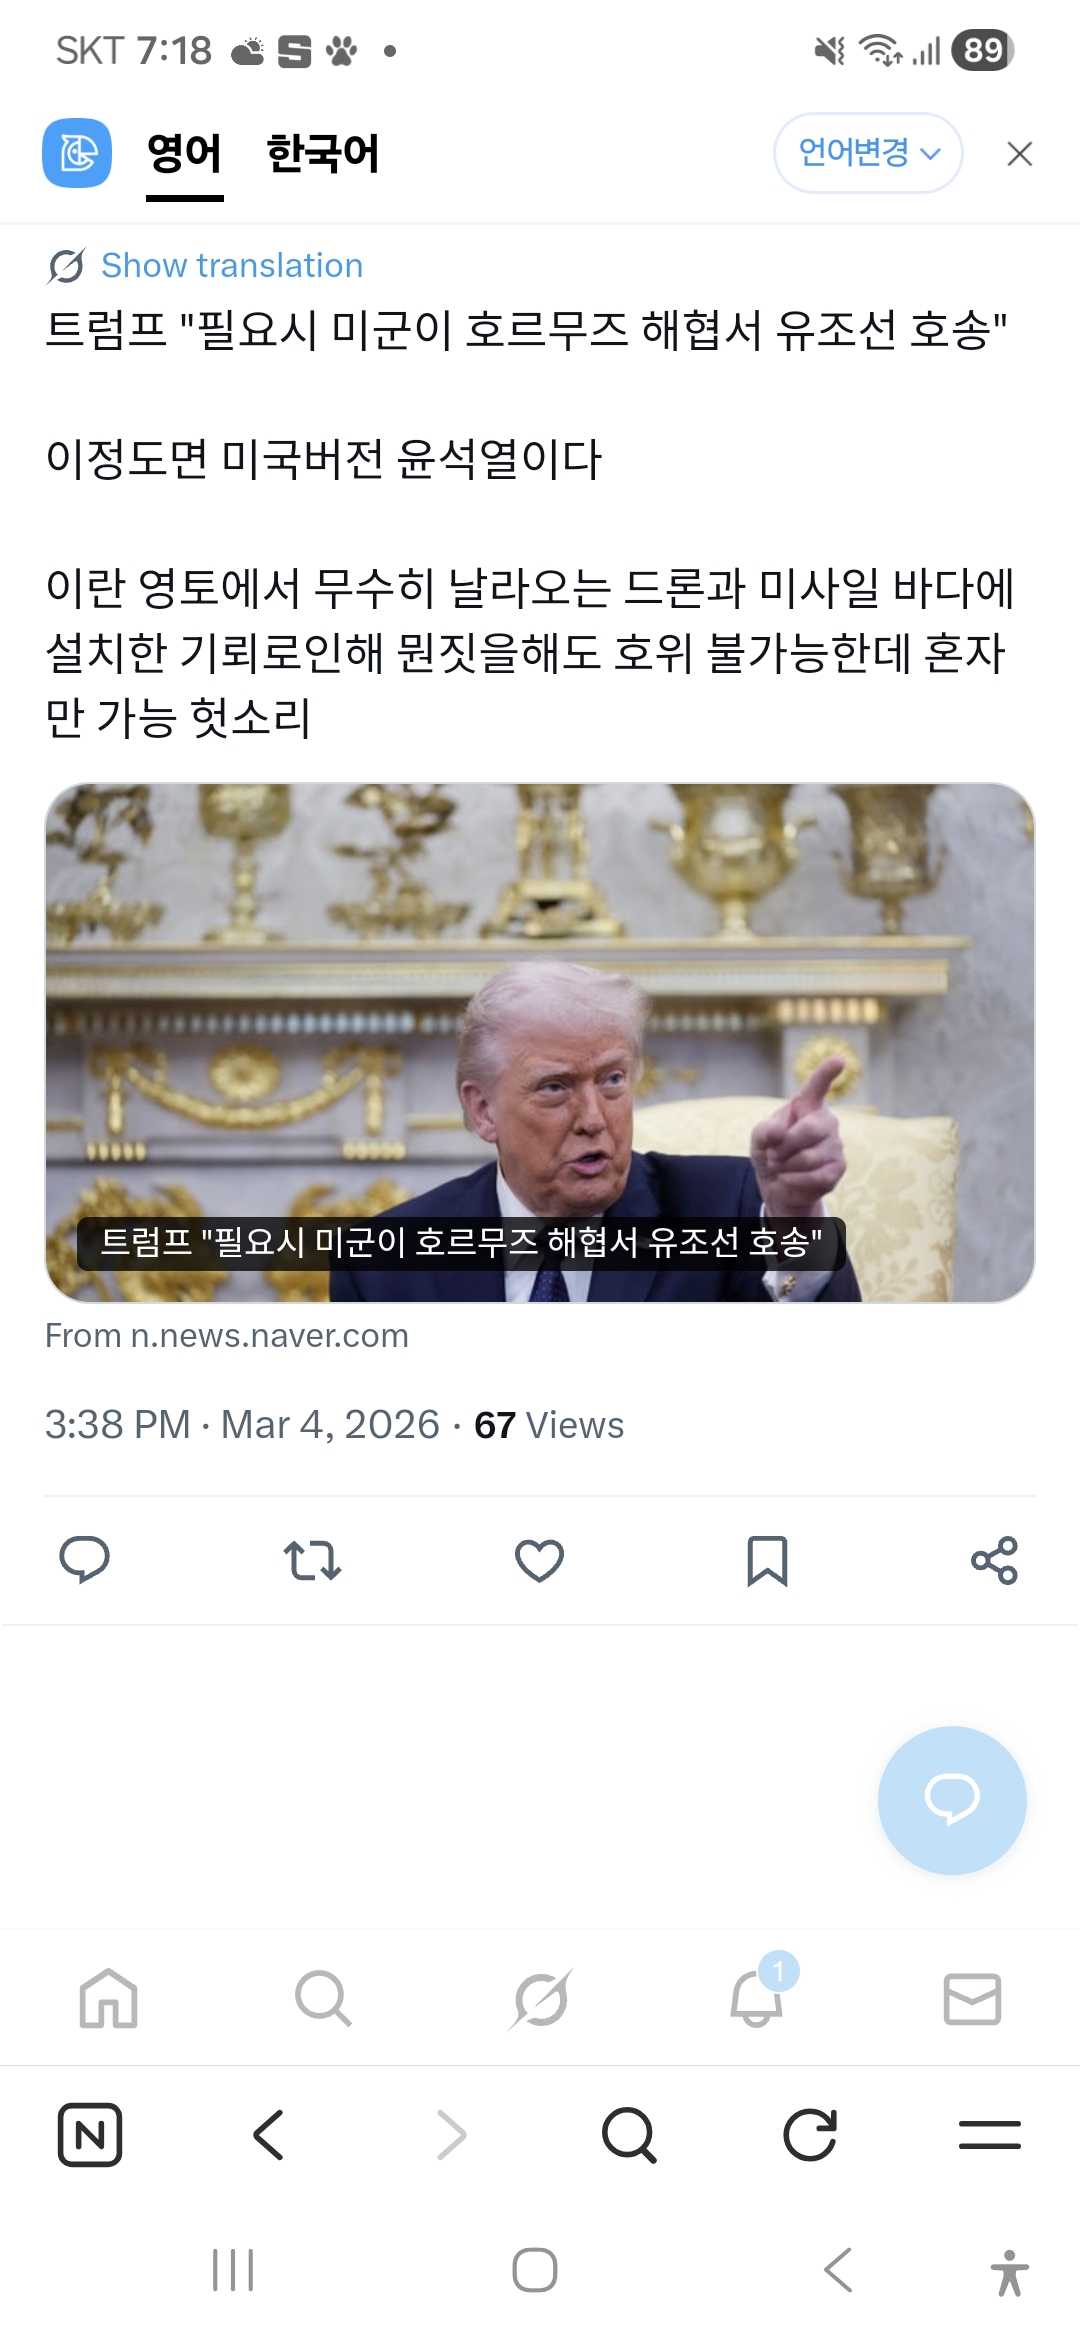Close the translation bar
1080x2340 pixels.
[x=1019, y=154]
